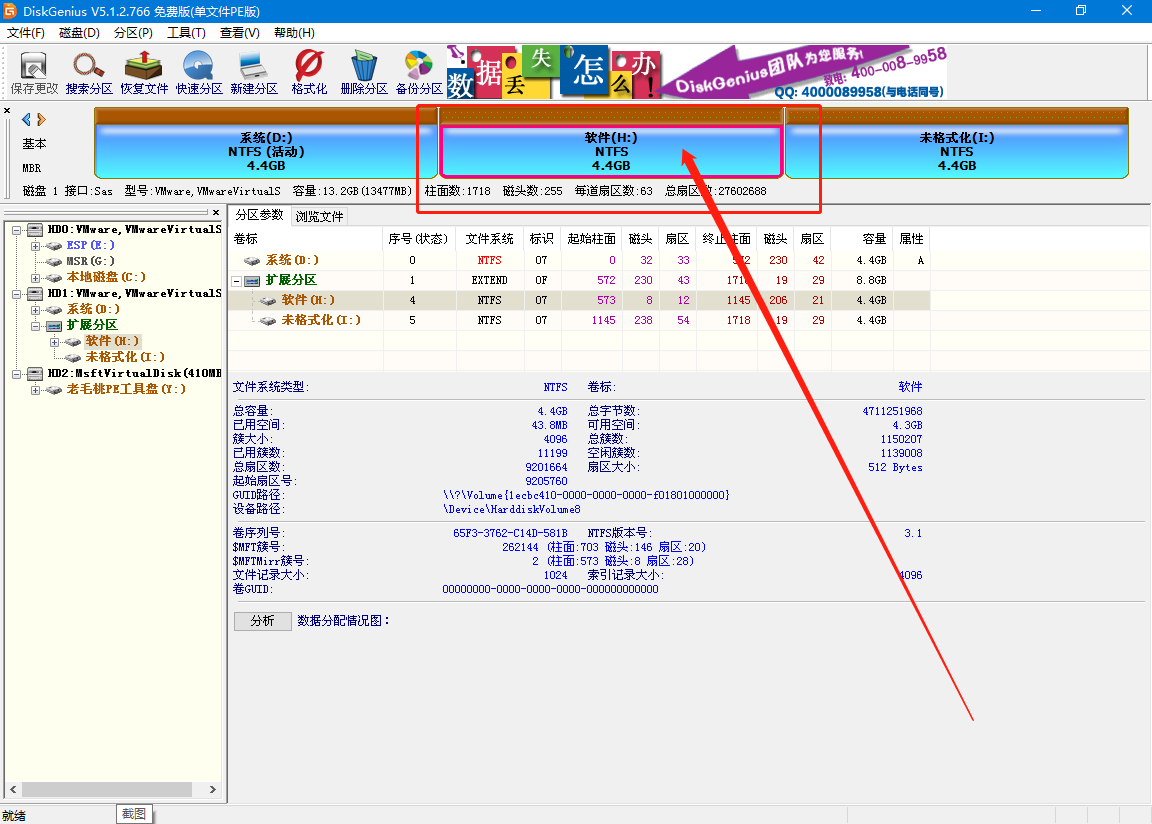Click the drive icon of 系统(D:) in the partition table
Screen dimensions: 1152x824
tap(253, 261)
